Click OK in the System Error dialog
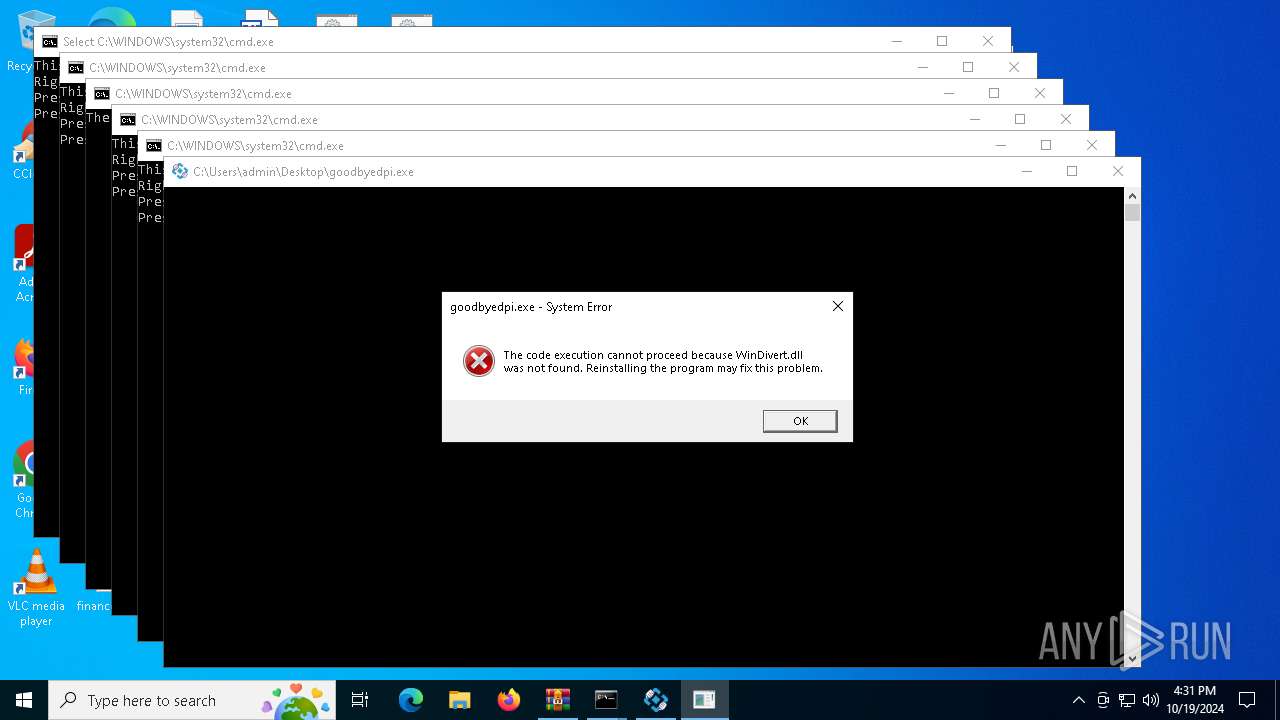The image size is (1280, 720). point(800,421)
